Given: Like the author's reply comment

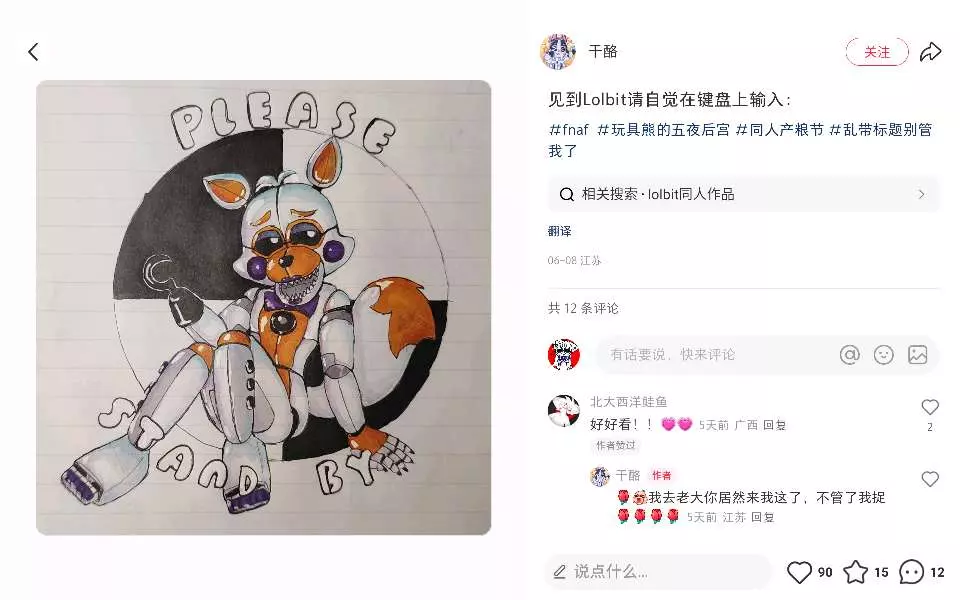Looking at the screenshot, I should click(x=930, y=479).
